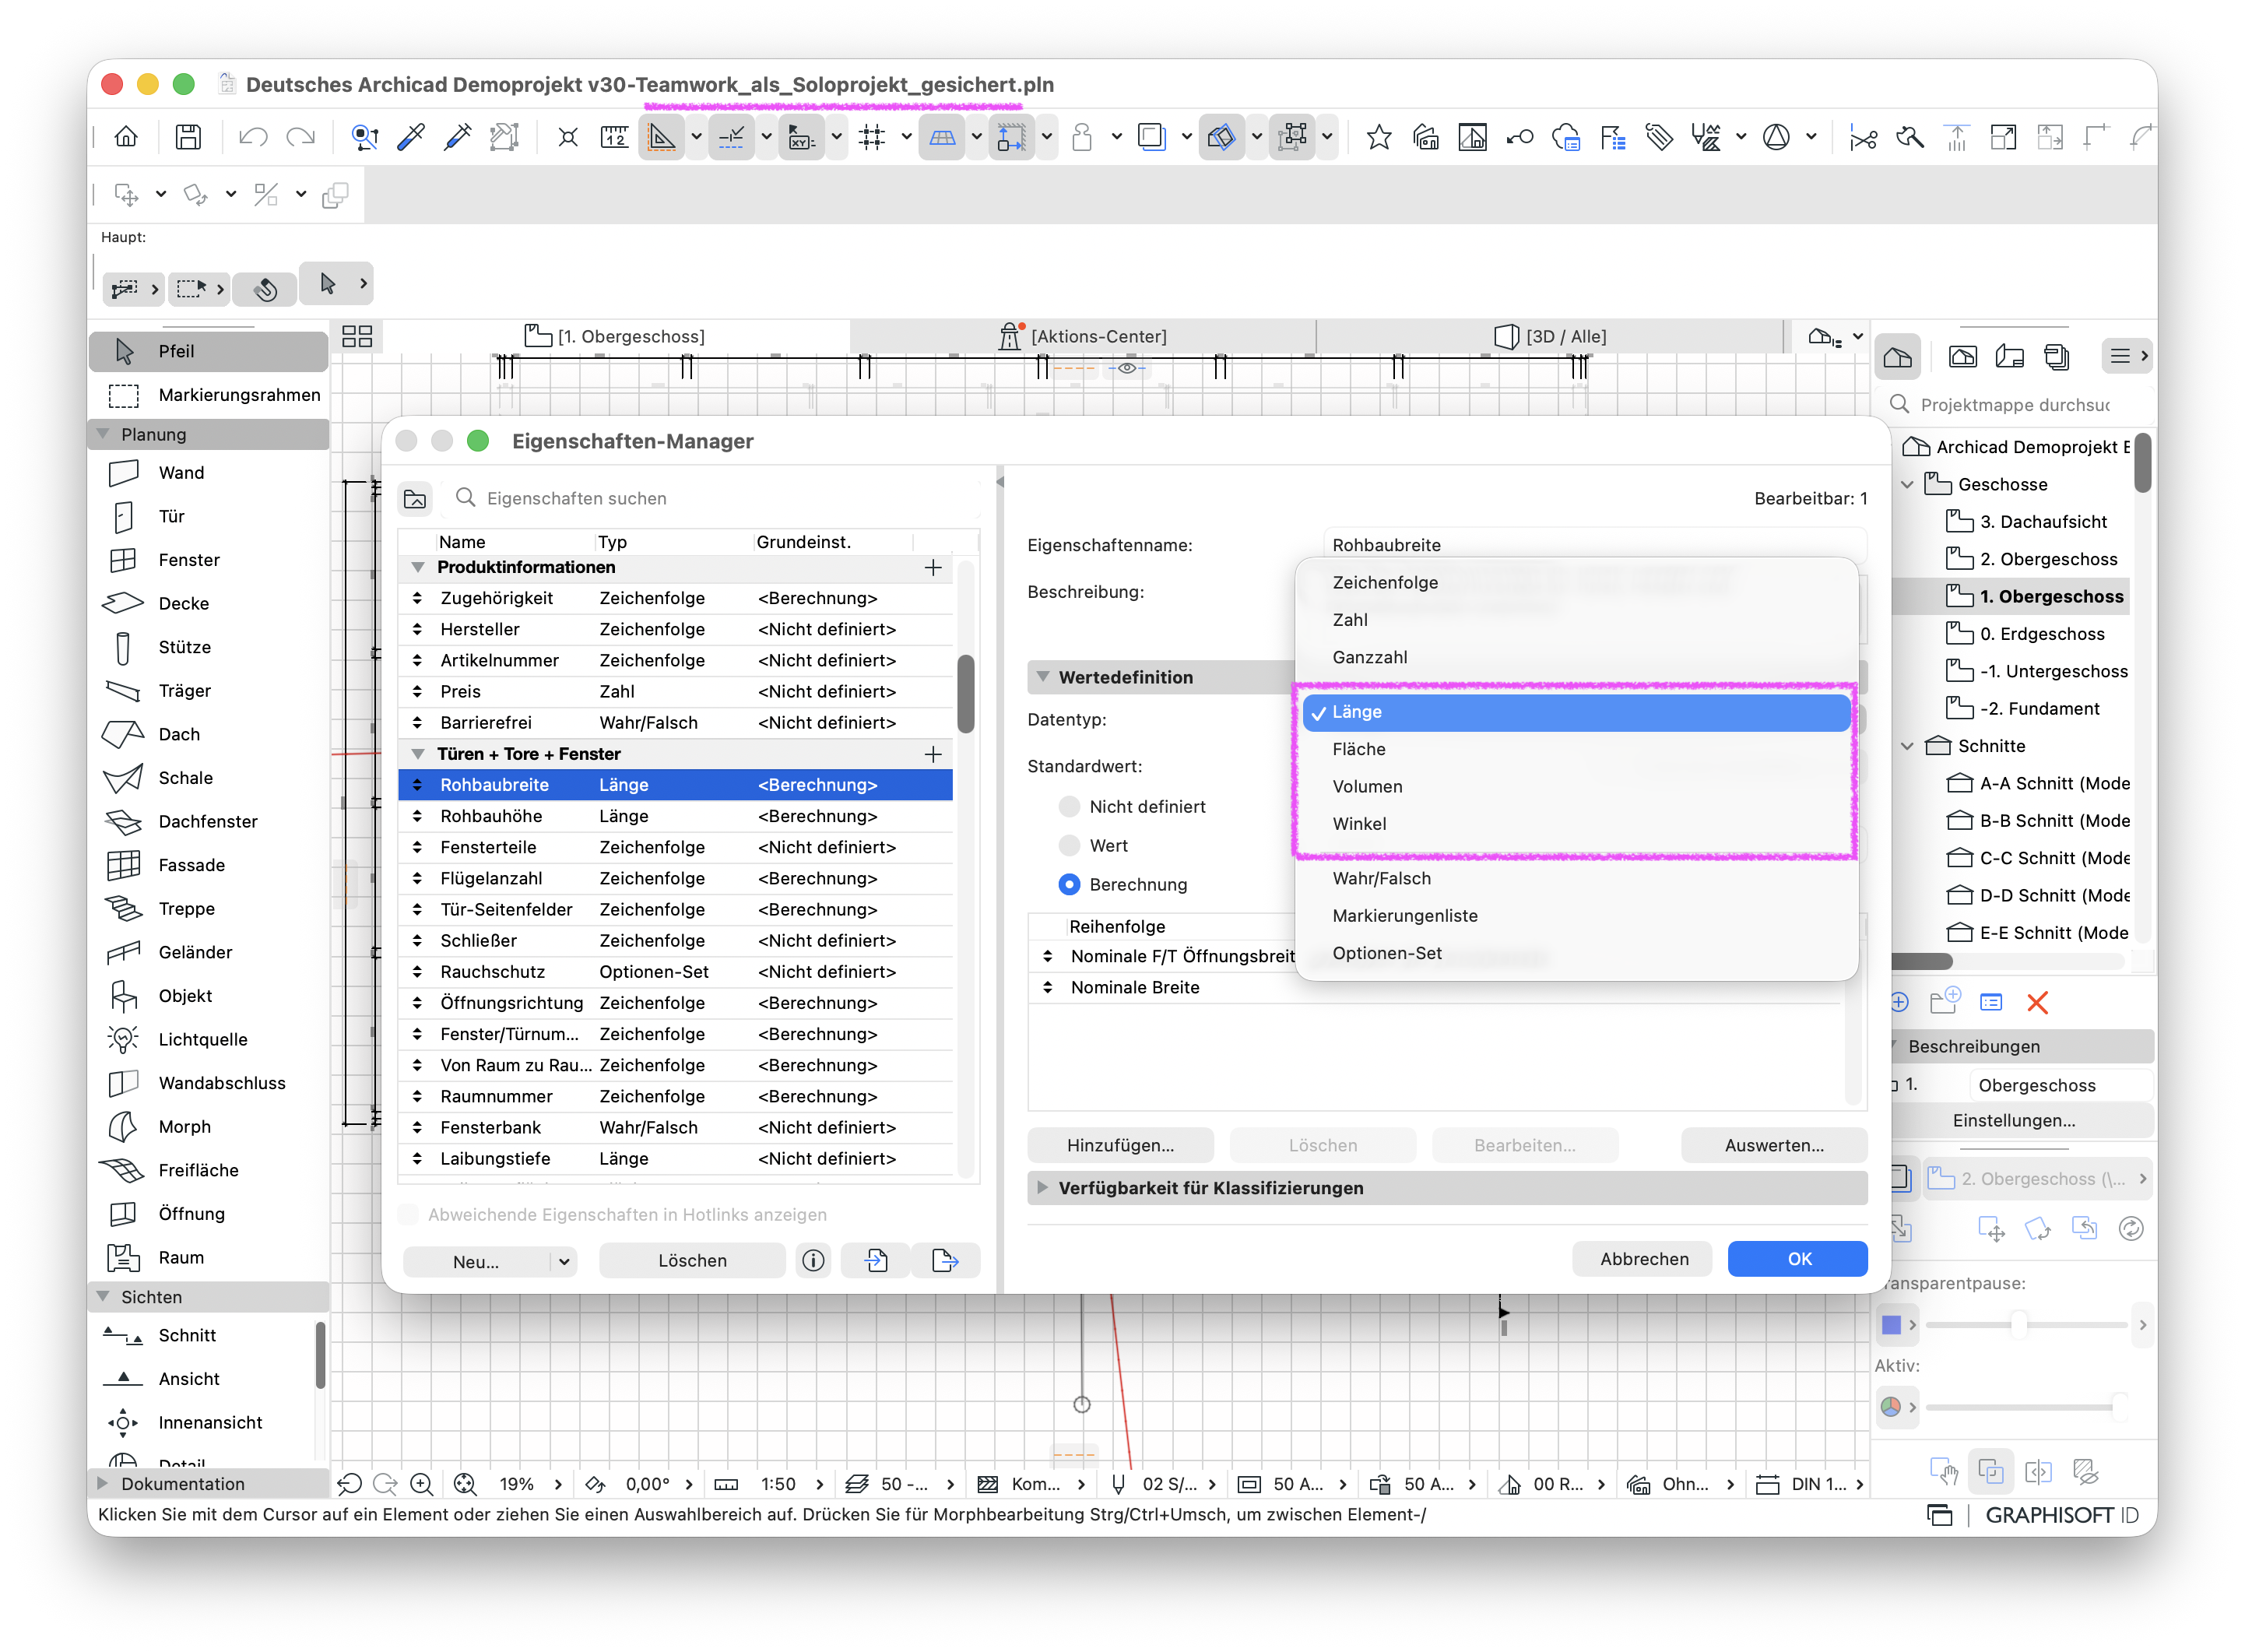
Task: Click the red delete X in the navigator
Action: (2037, 1003)
